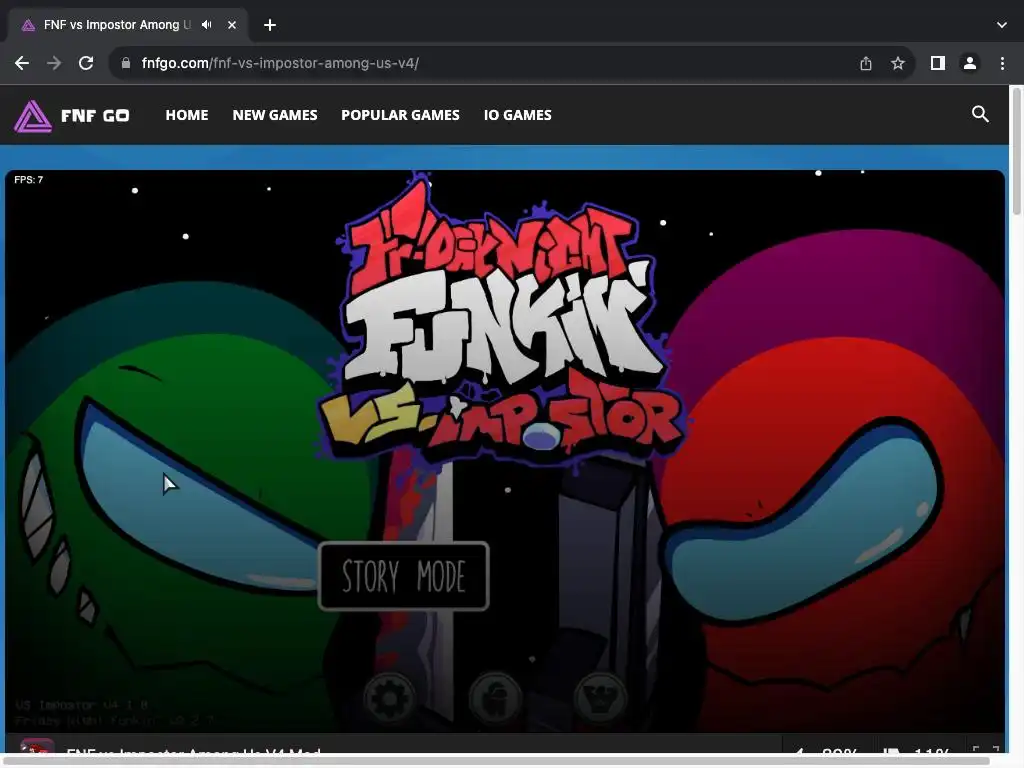1024x768 pixels.
Task: Open the side panel icon
Action: 938,63
